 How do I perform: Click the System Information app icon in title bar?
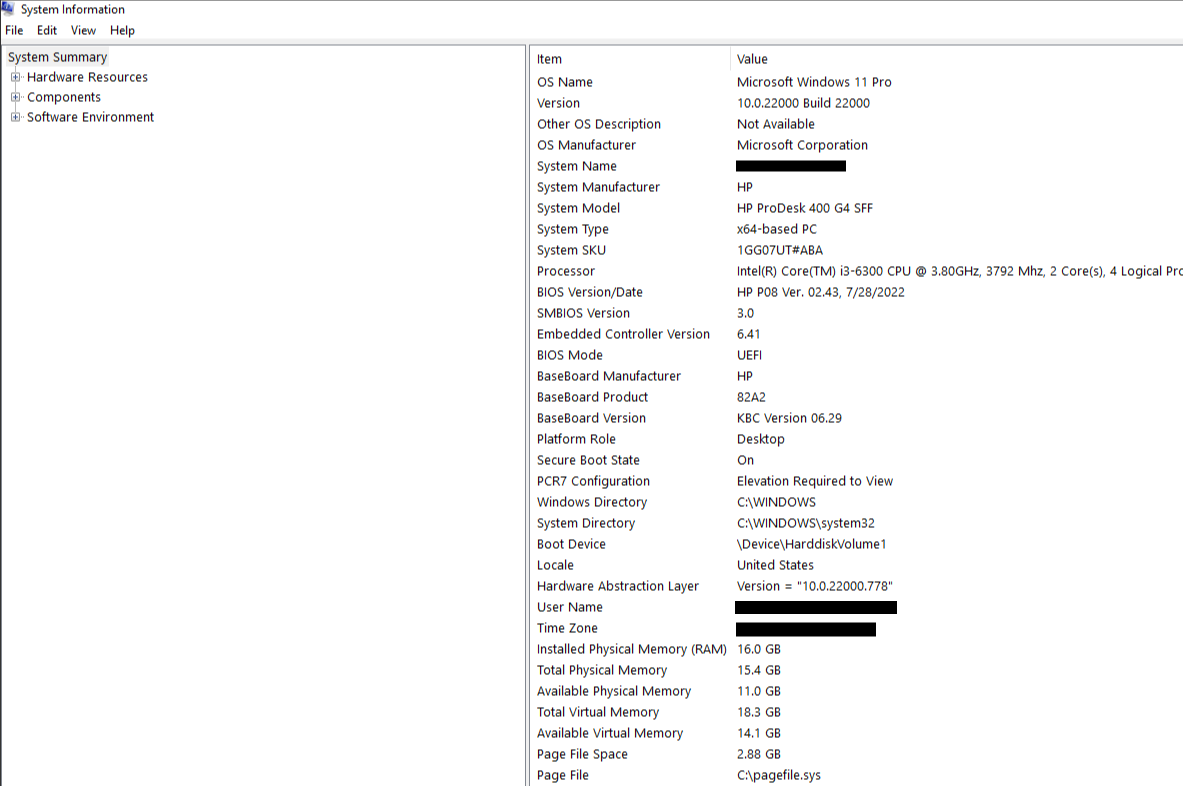click(x=8, y=8)
